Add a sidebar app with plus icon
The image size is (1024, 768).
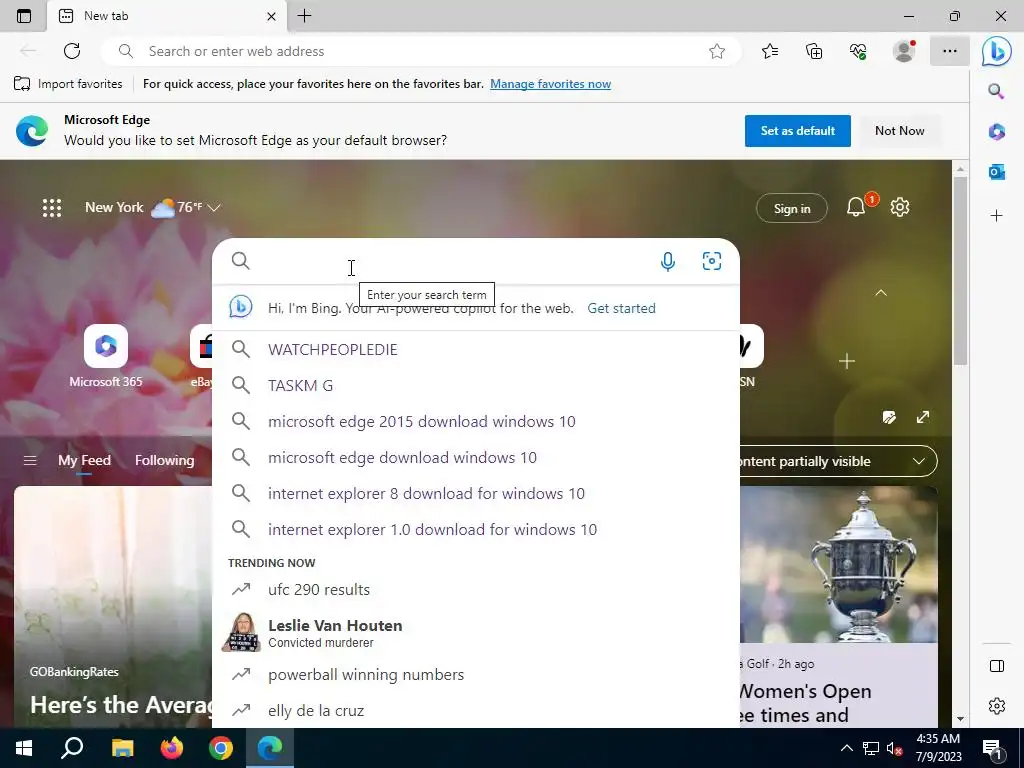(997, 216)
